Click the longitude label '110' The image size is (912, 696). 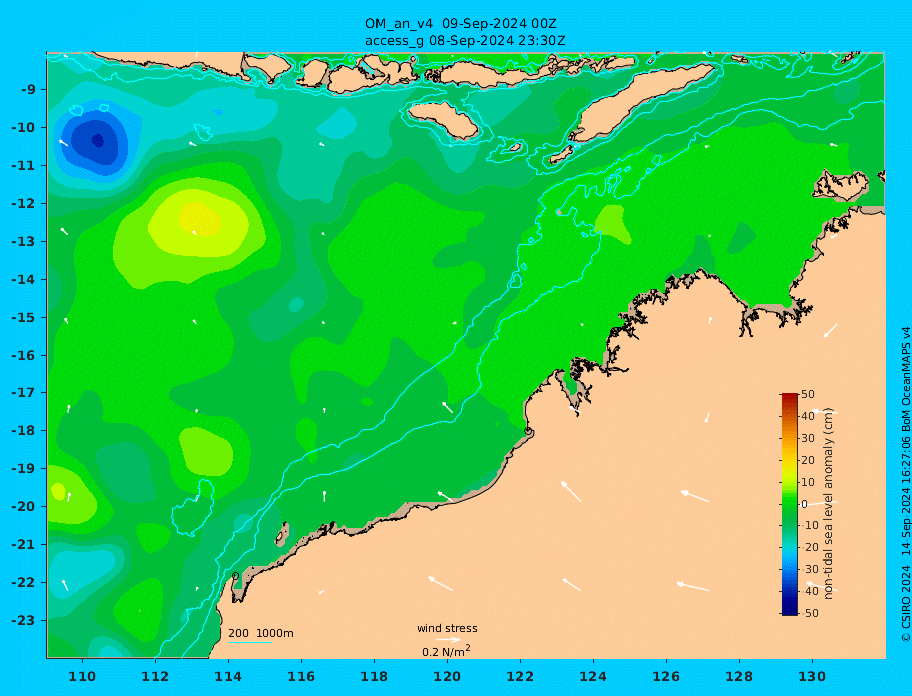82,676
